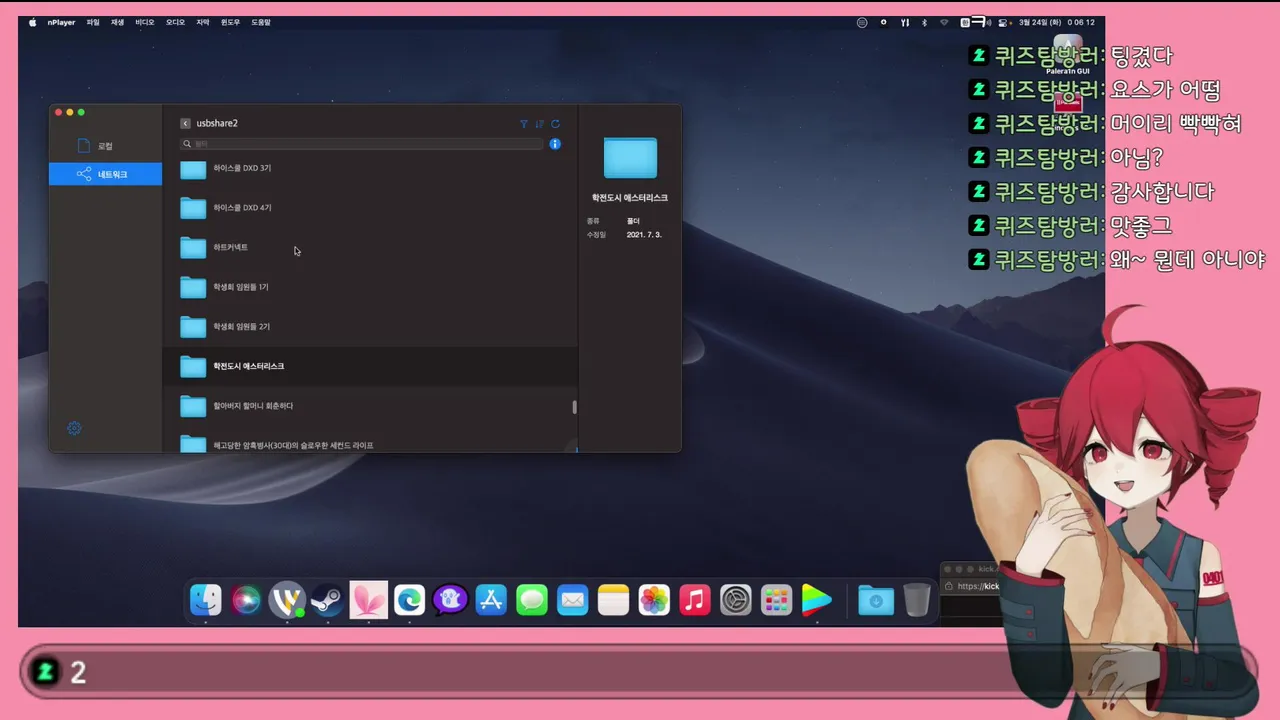
Task: Open the 파일 menu
Action: pyautogui.click(x=93, y=22)
